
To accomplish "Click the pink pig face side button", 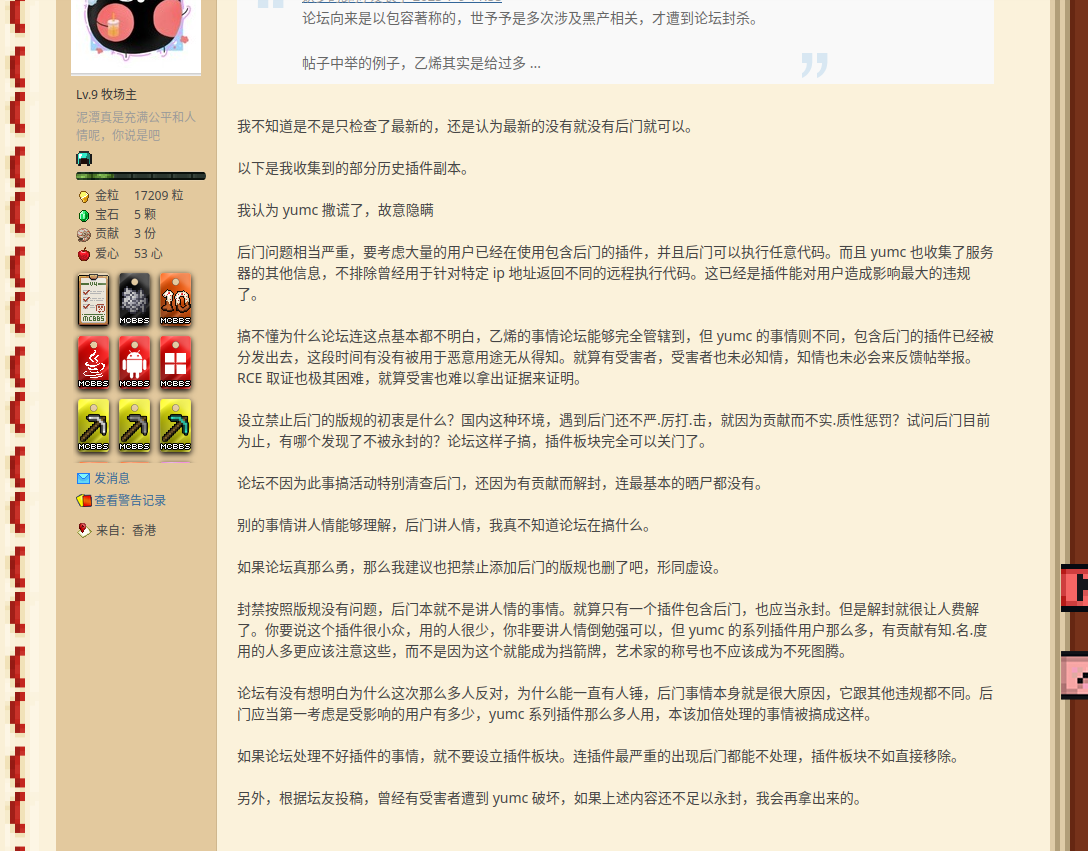I will [1074, 674].
